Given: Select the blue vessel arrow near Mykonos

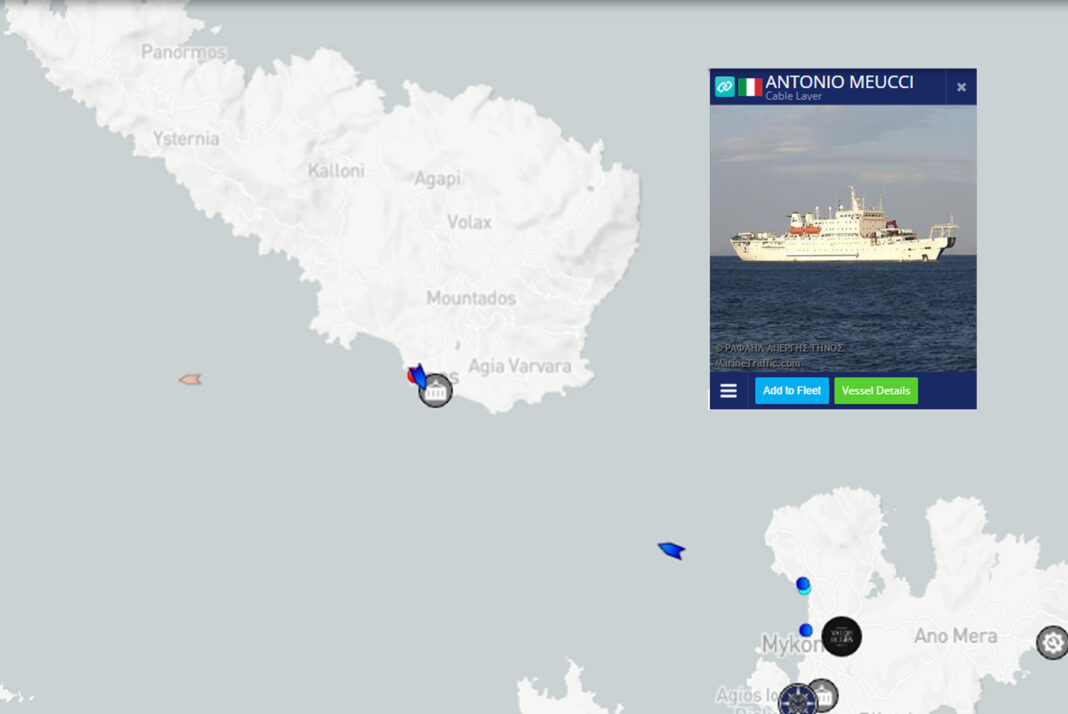Looking at the screenshot, I should click(672, 550).
